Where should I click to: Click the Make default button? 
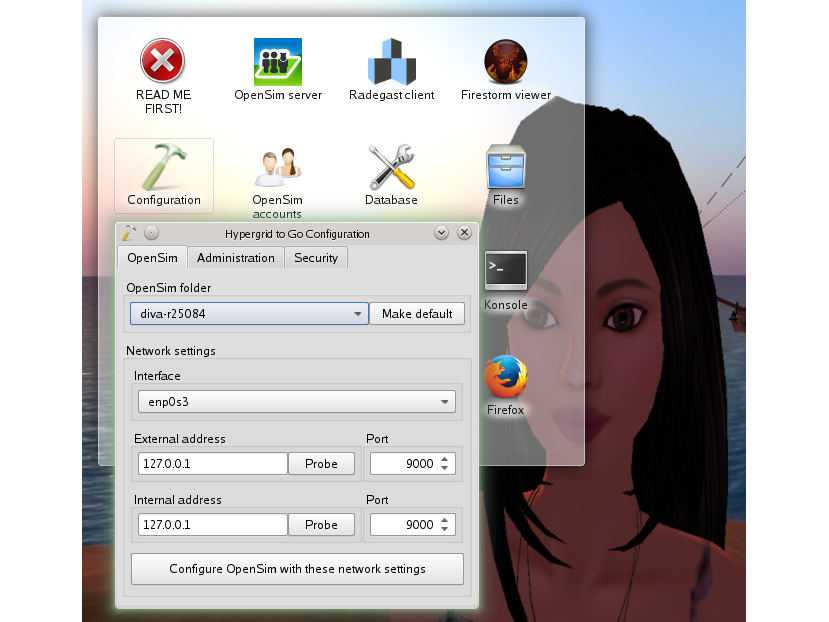tap(417, 314)
